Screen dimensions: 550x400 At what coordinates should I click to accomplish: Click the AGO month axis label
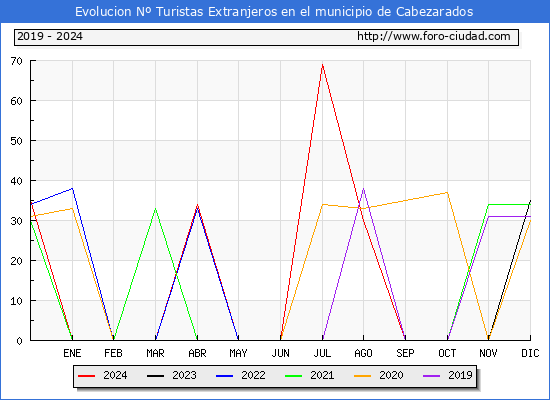363,353
